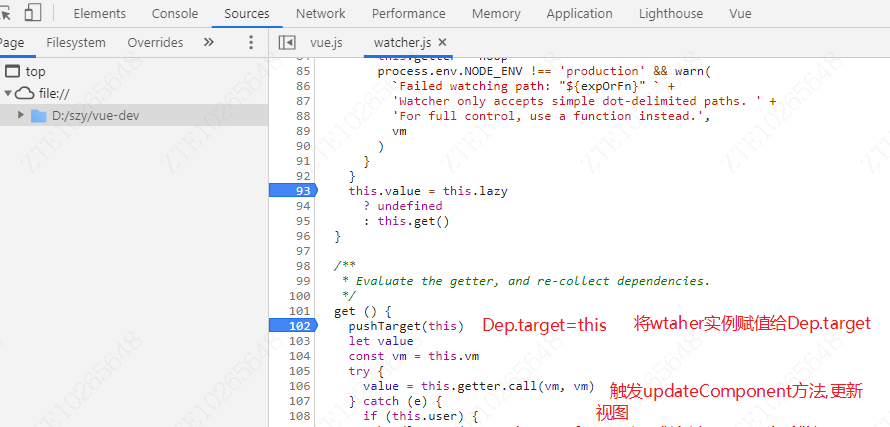Screen dimensions: 890x427
Task: Switch to the Lighthouse tab
Action: pyautogui.click(x=671, y=14)
